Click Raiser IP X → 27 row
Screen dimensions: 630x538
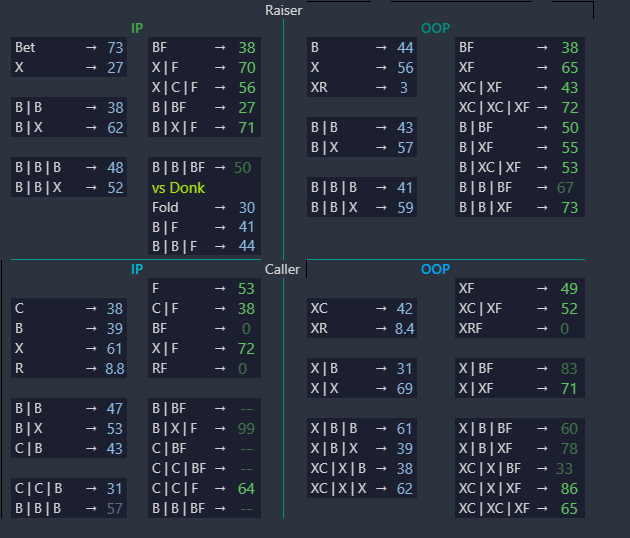pyautogui.click(x=69, y=67)
